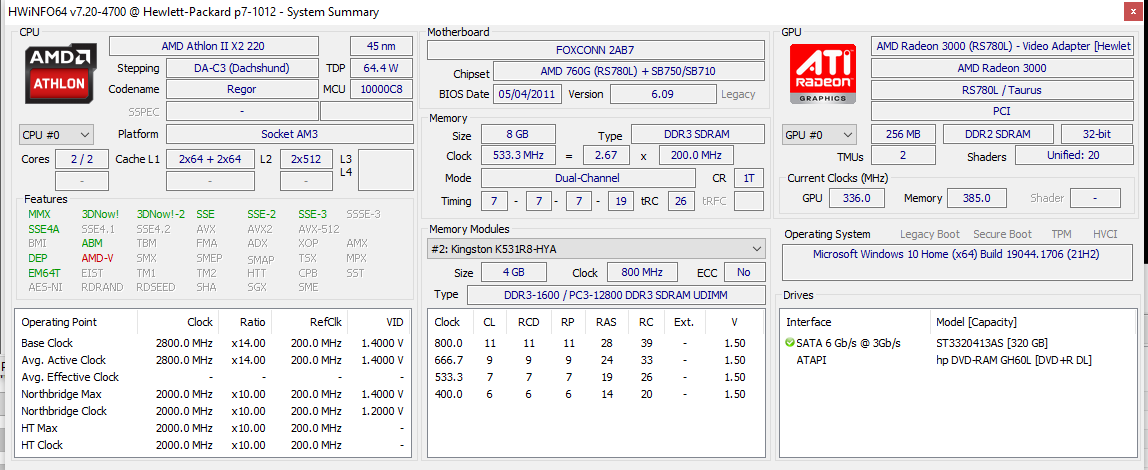The image size is (1148, 470).
Task: Click the EM64T feature flag
Action: (45, 272)
